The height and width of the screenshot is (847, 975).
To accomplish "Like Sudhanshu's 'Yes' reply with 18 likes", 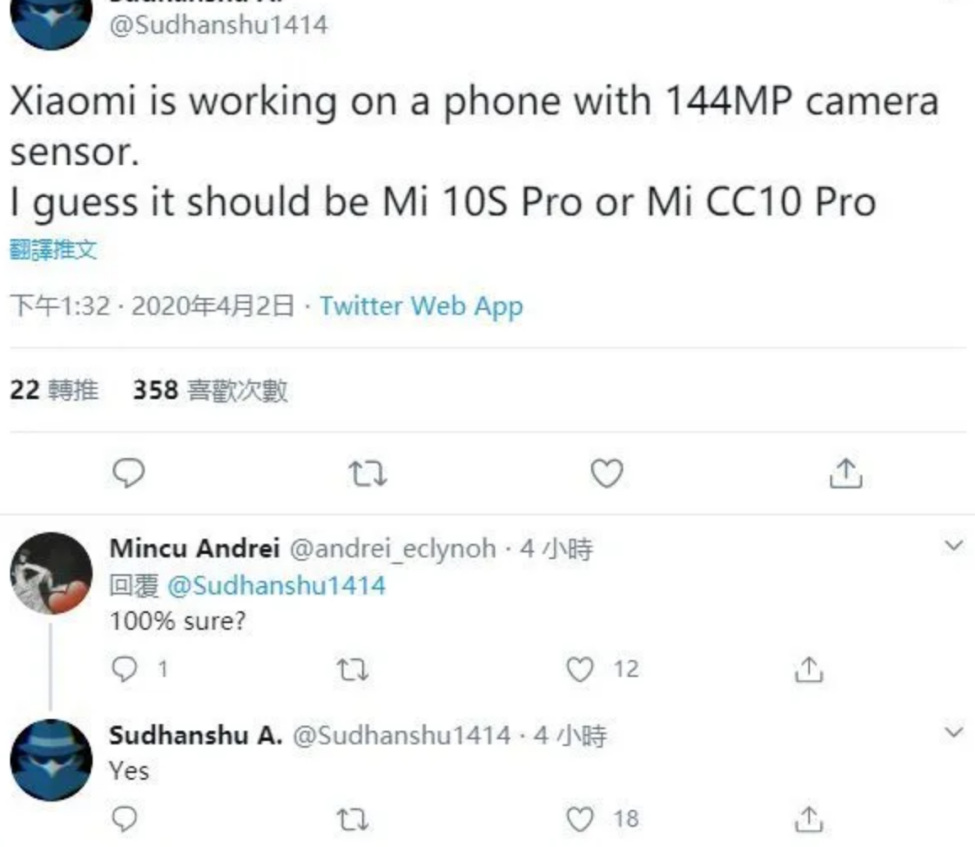I will pos(580,819).
